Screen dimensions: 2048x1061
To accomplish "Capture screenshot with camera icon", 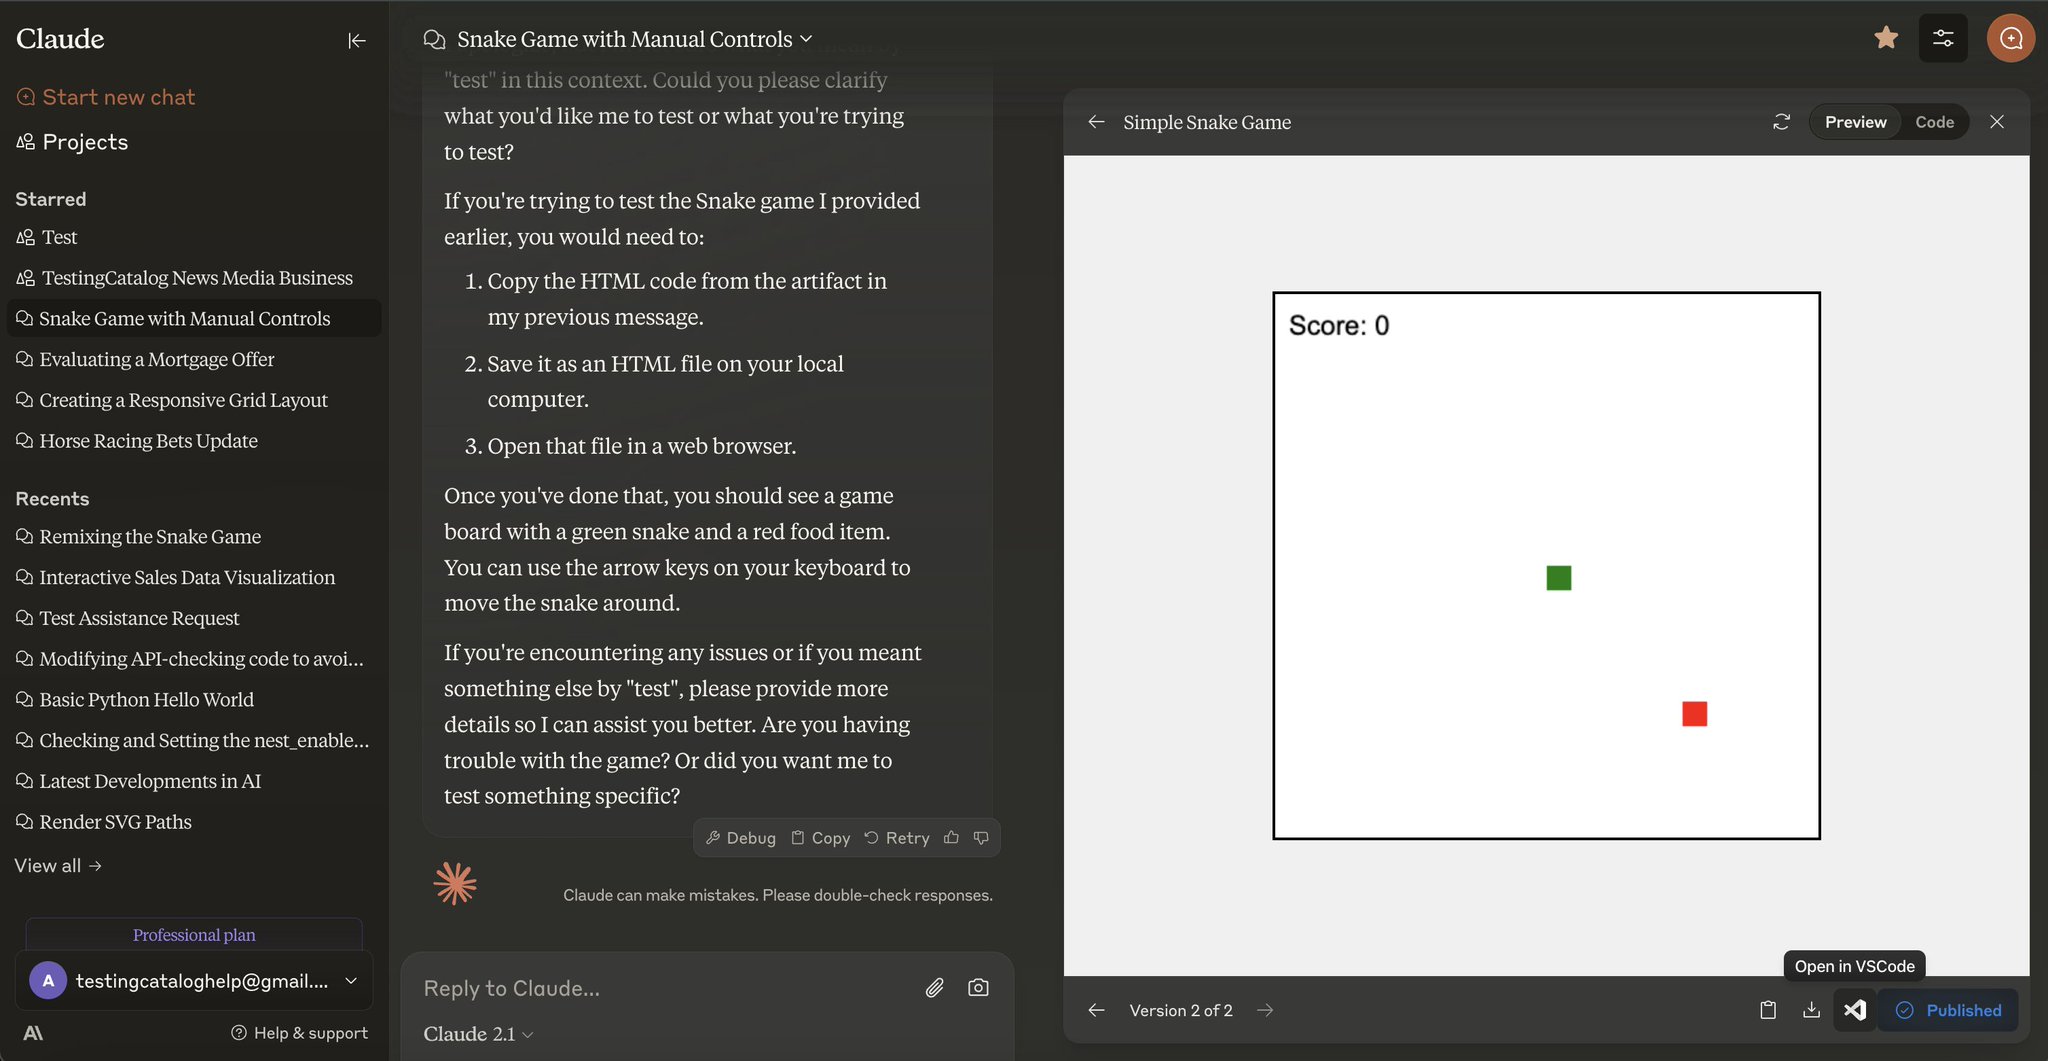I will [978, 988].
